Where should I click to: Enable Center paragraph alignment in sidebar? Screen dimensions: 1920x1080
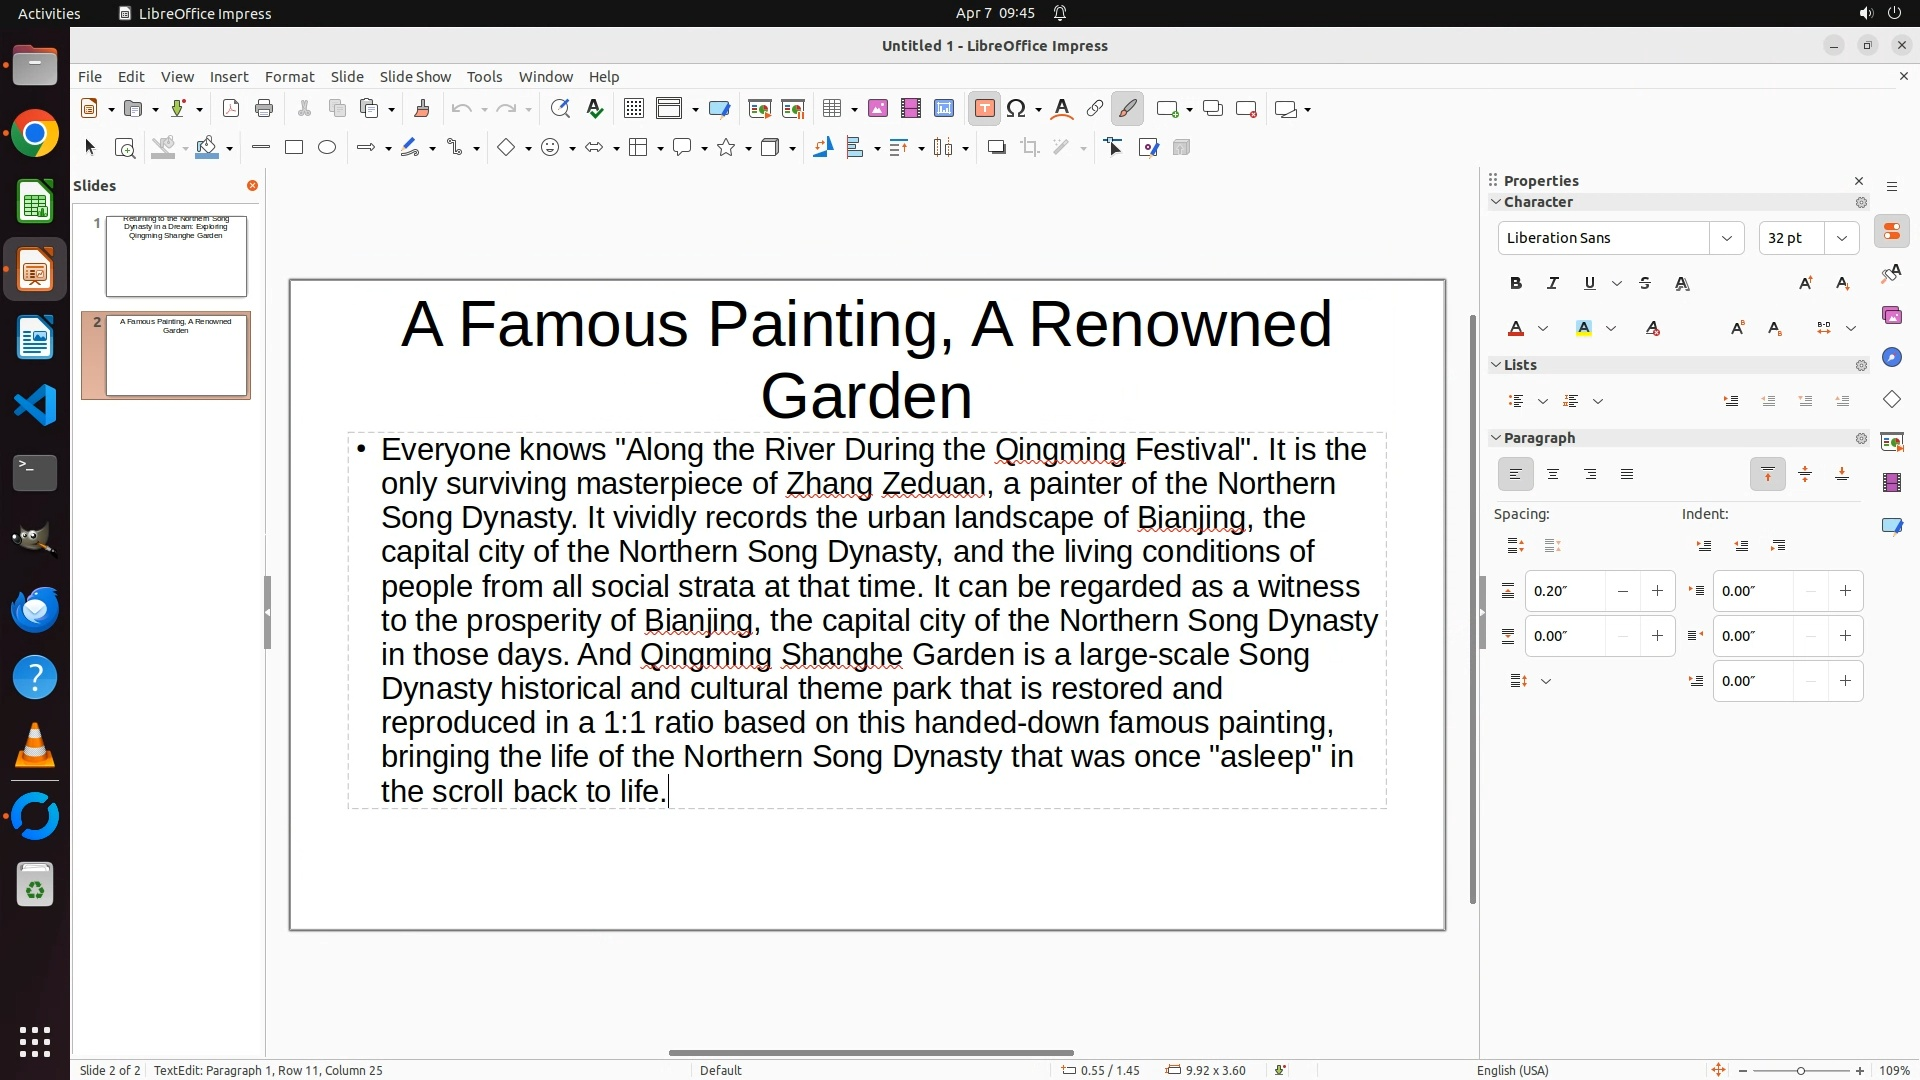(x=1553, y=475)
